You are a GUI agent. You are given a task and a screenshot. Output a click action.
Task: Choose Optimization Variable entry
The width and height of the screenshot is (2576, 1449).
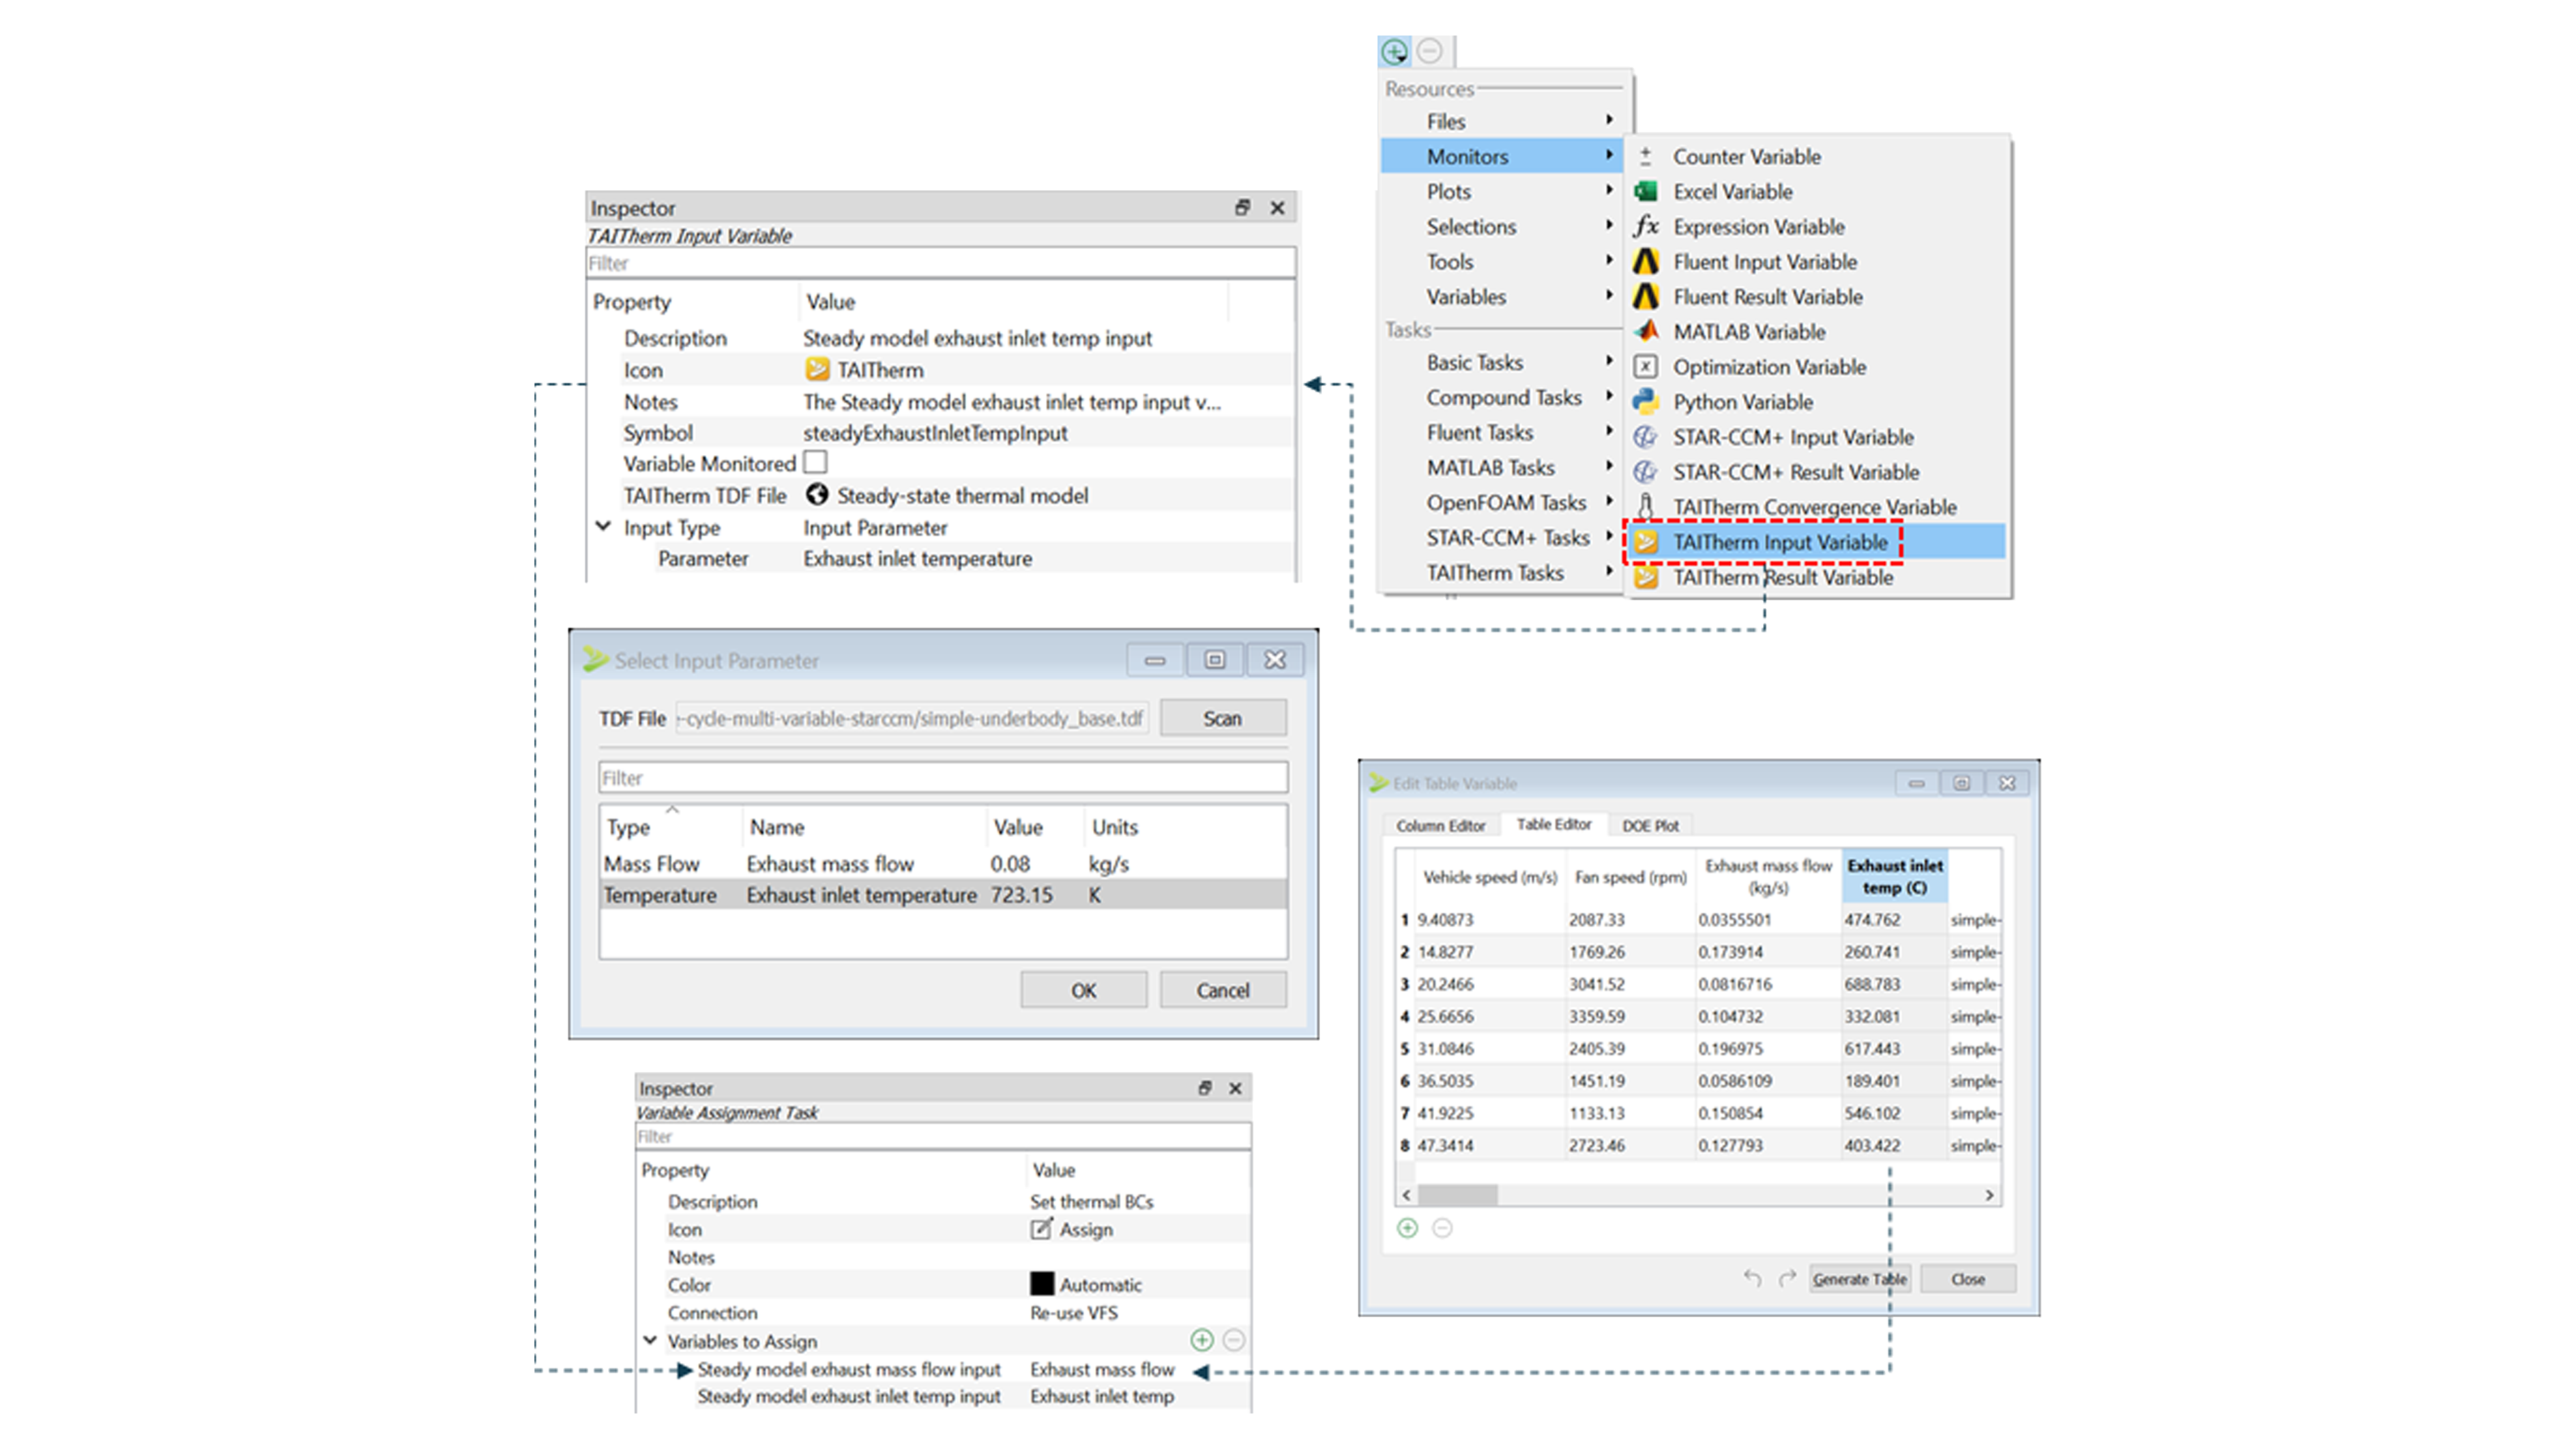(x=1769, y=367)
